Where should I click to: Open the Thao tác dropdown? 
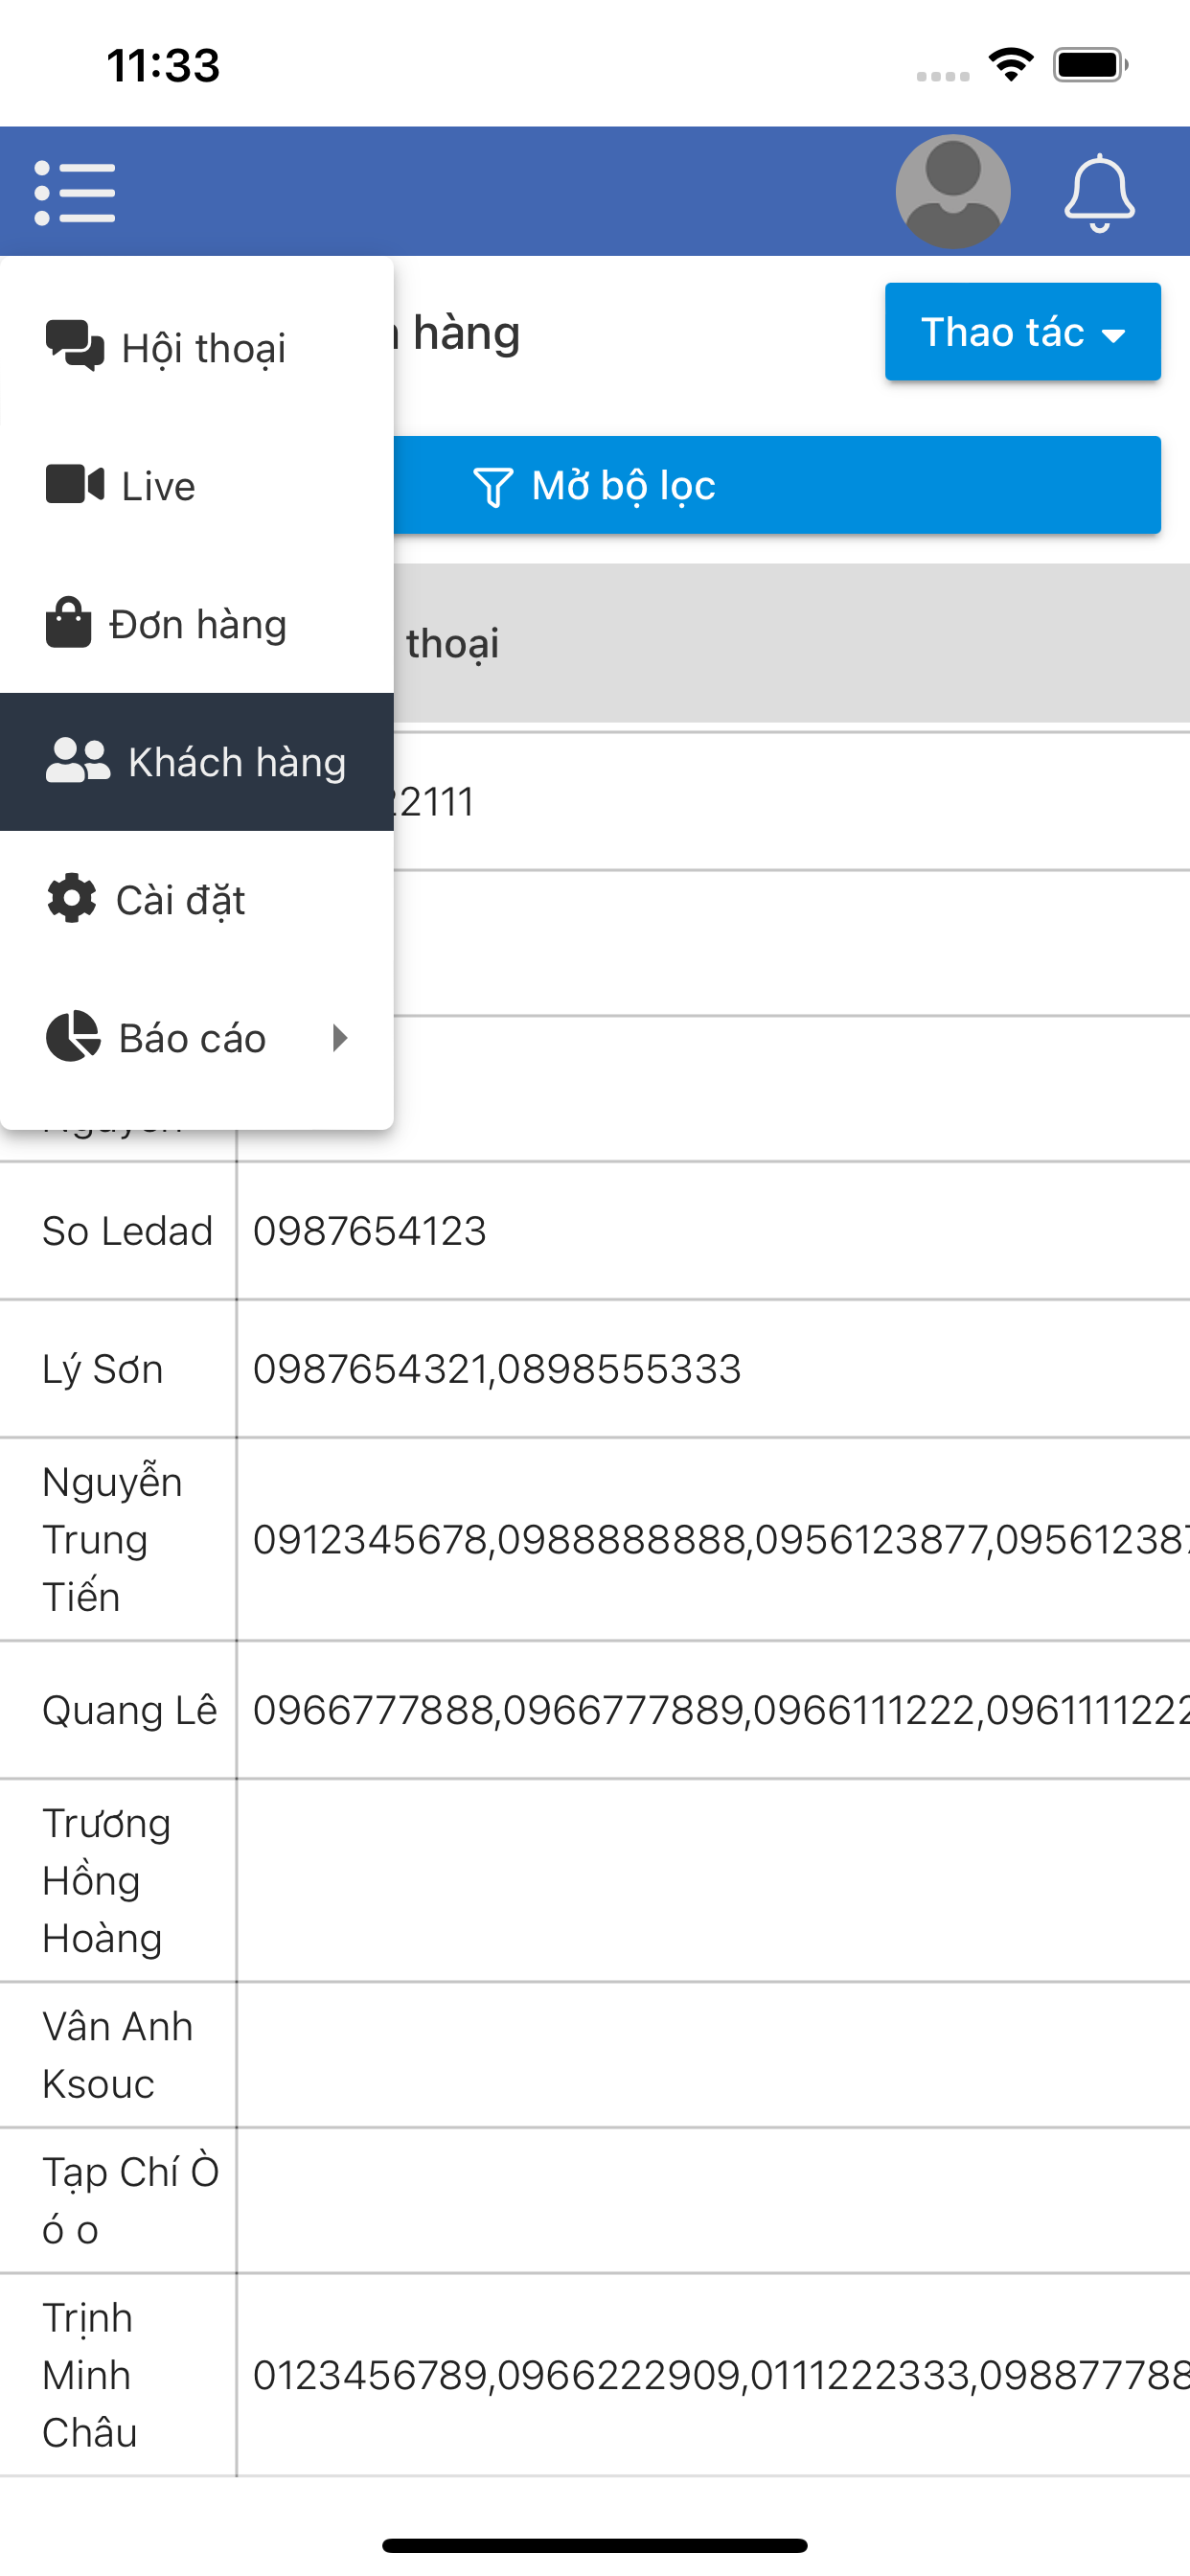coord(1022,332)
